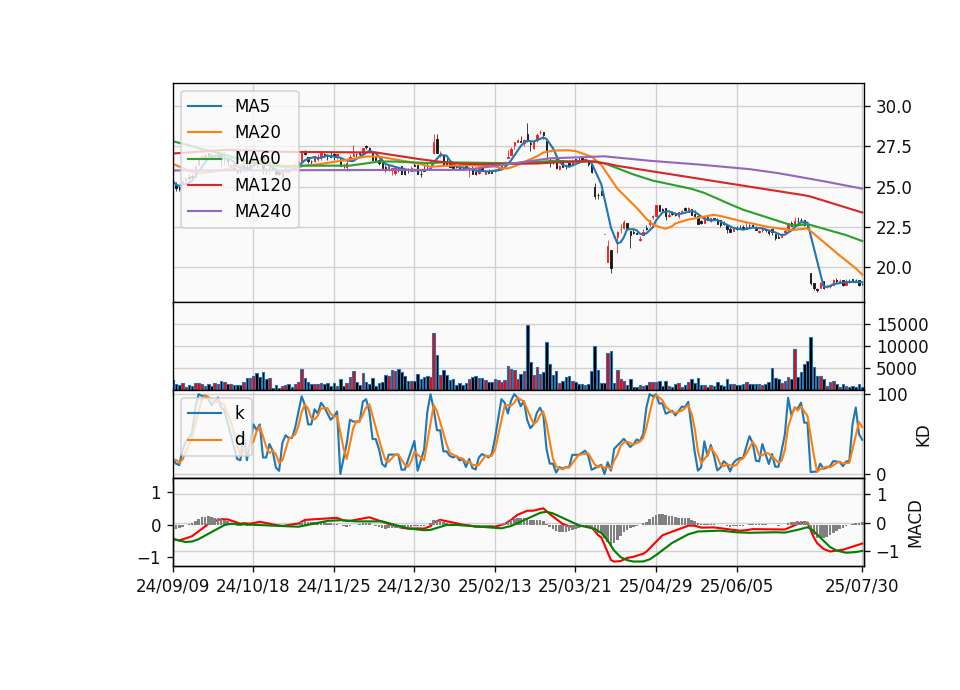
Task: Click the 30.0 price axis label
Action: pos(894,107)
